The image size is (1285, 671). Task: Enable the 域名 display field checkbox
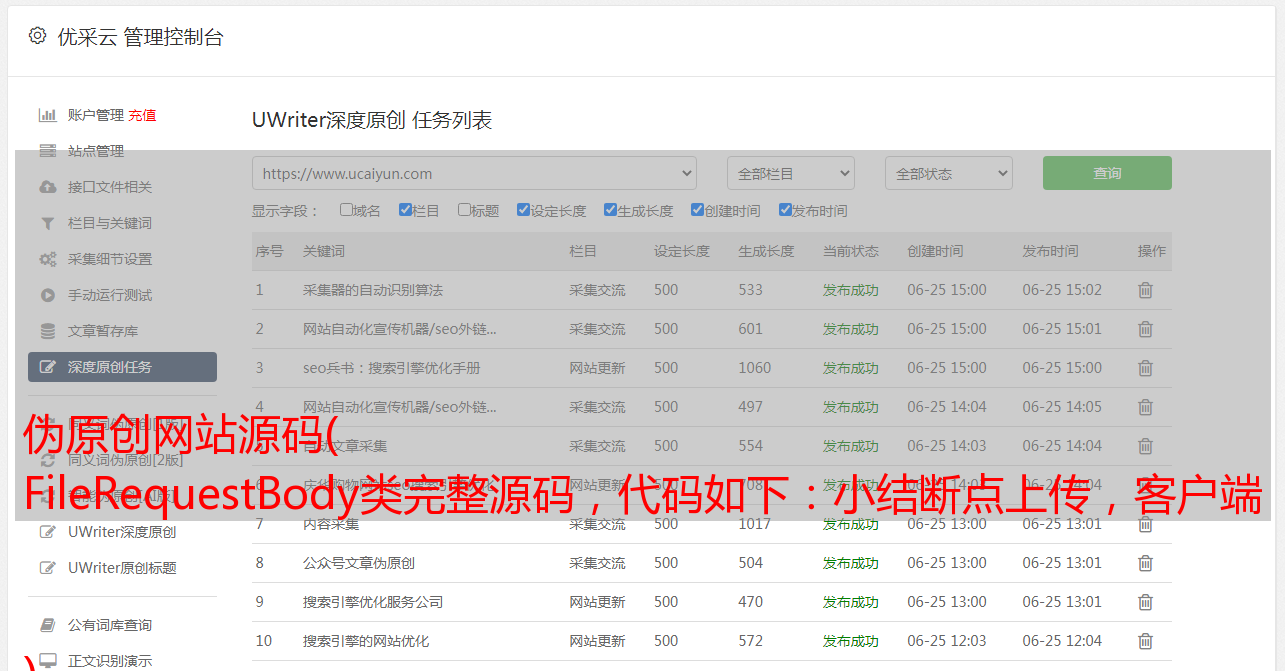tap(346, 210)
